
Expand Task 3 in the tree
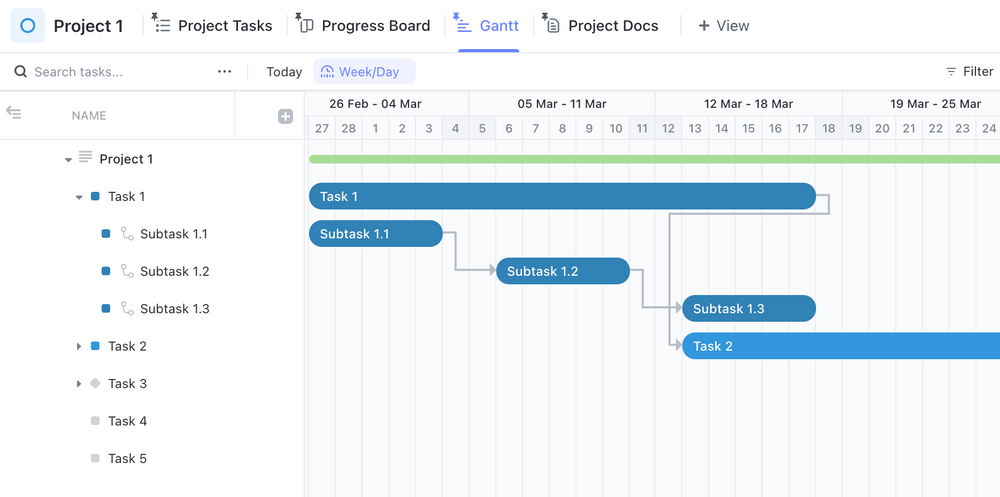(79, 384)
